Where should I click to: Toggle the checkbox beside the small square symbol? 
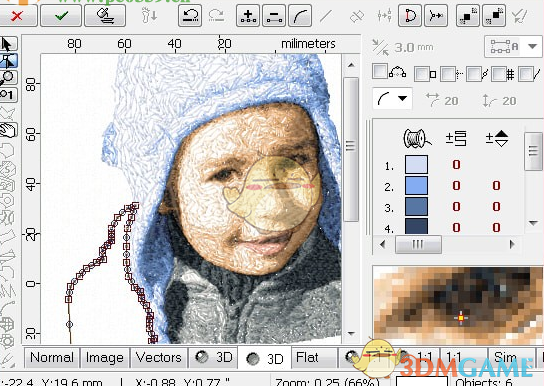pos(422,74)
